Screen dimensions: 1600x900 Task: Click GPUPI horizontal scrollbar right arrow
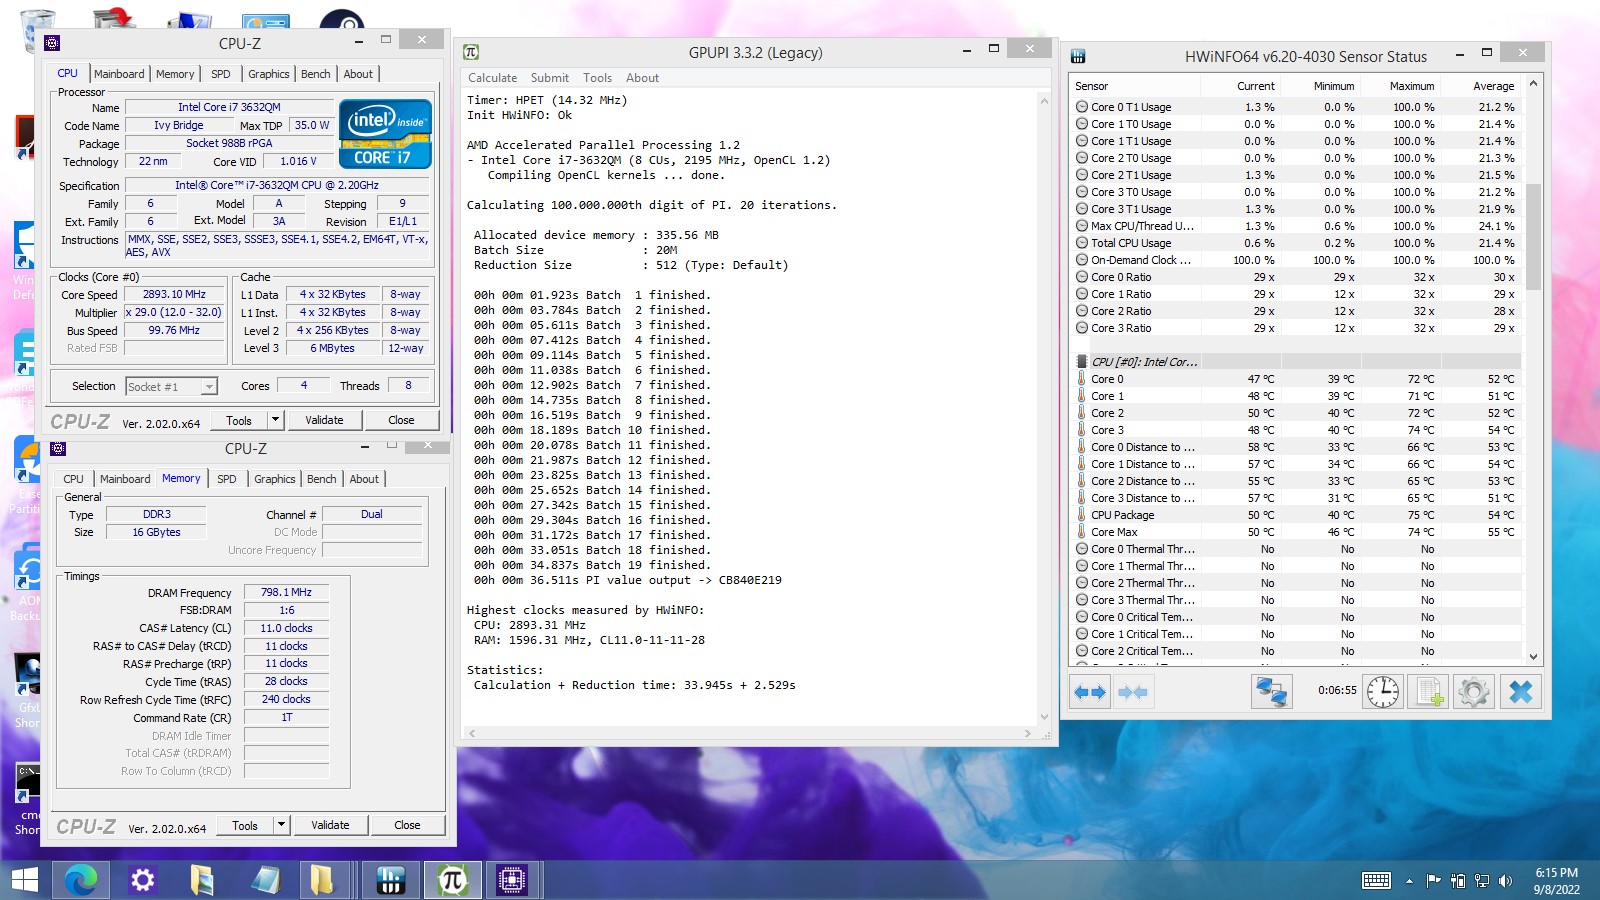coord(1027,734)
